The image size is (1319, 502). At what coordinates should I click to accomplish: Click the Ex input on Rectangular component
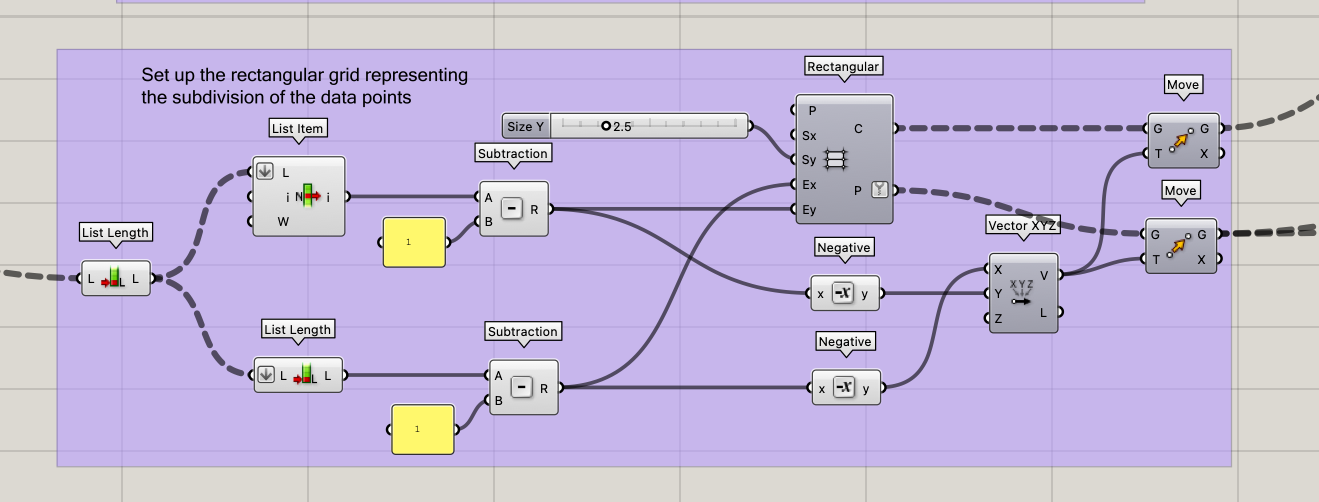[x=809, y=184]
